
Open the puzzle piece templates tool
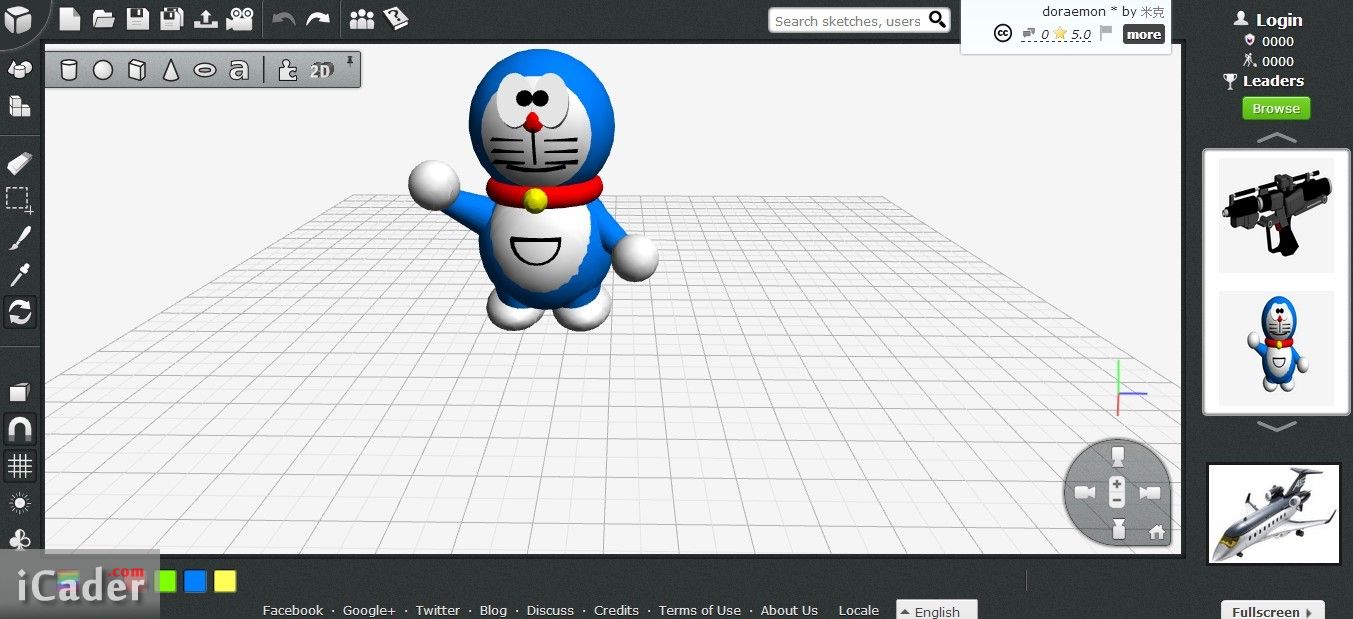point(288,70)
